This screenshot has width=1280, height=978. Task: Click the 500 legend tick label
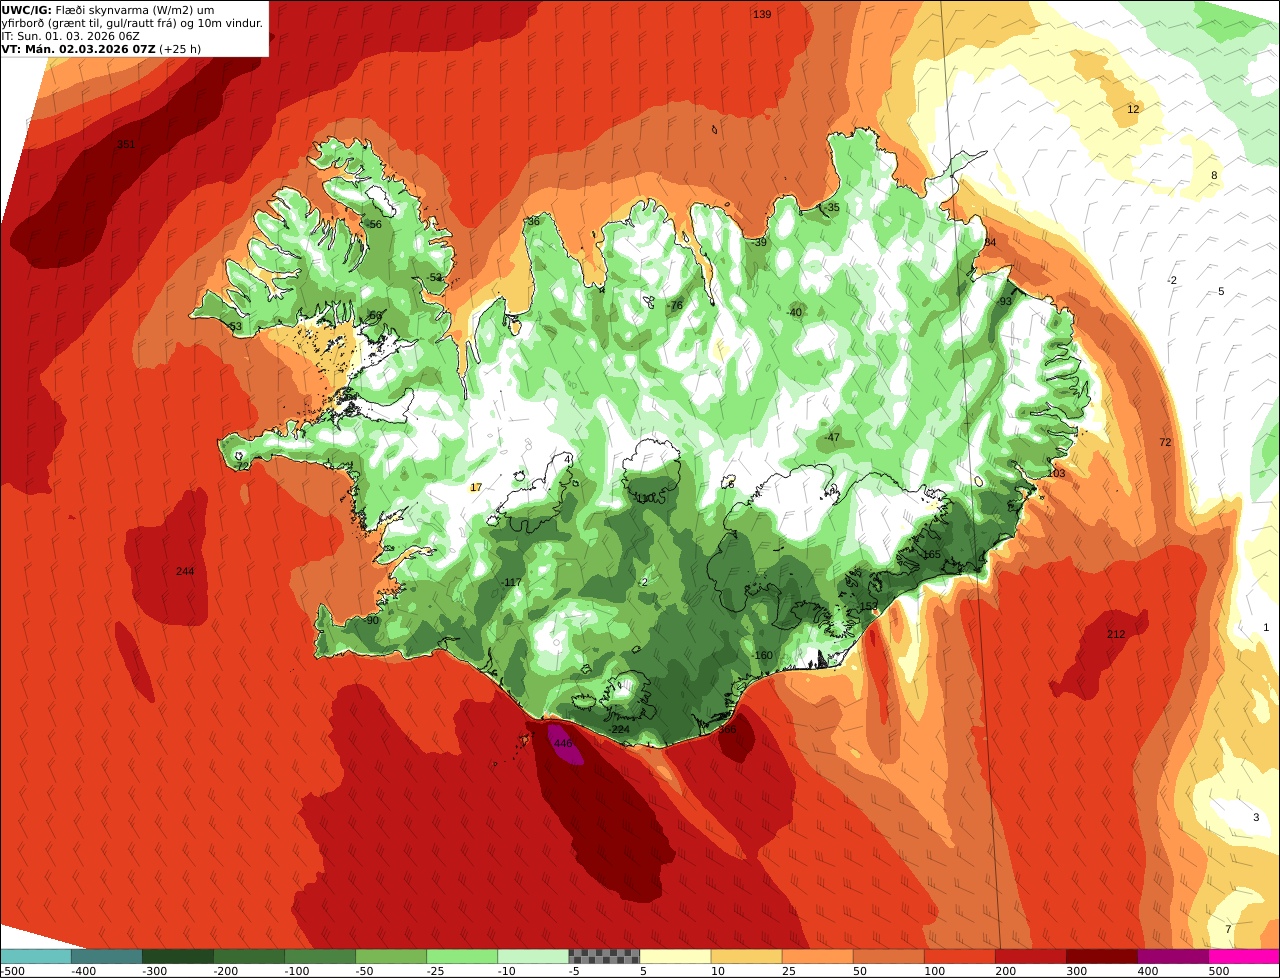click(1219, 970)
